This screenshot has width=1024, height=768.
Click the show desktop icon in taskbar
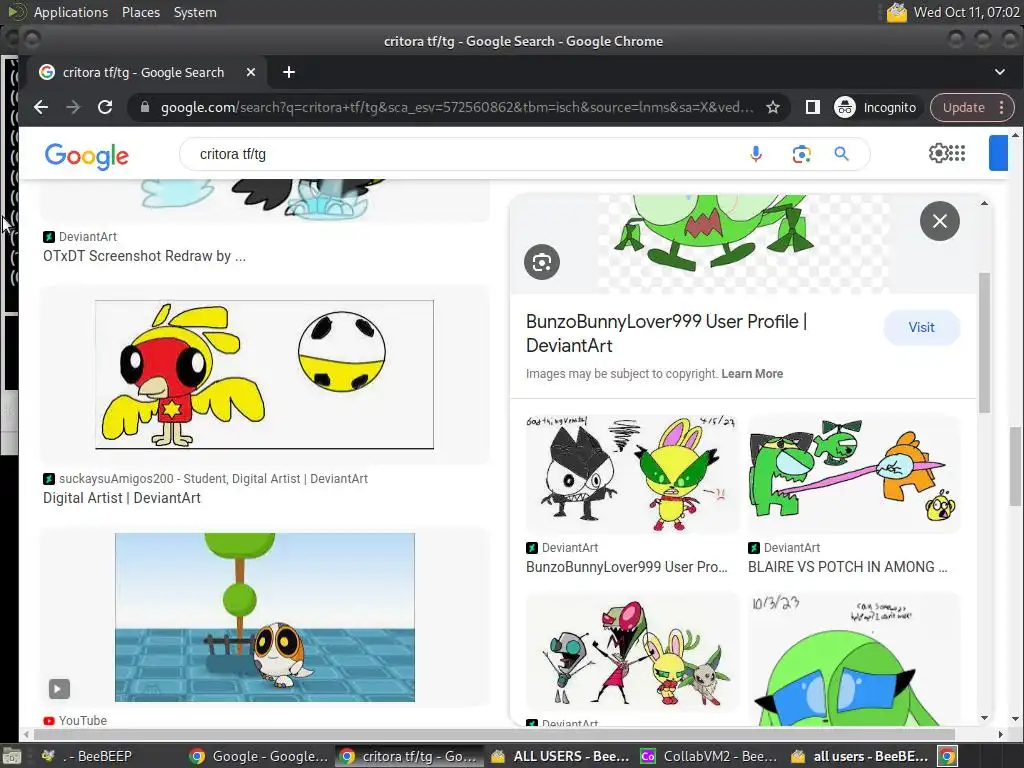coord(12,756)
